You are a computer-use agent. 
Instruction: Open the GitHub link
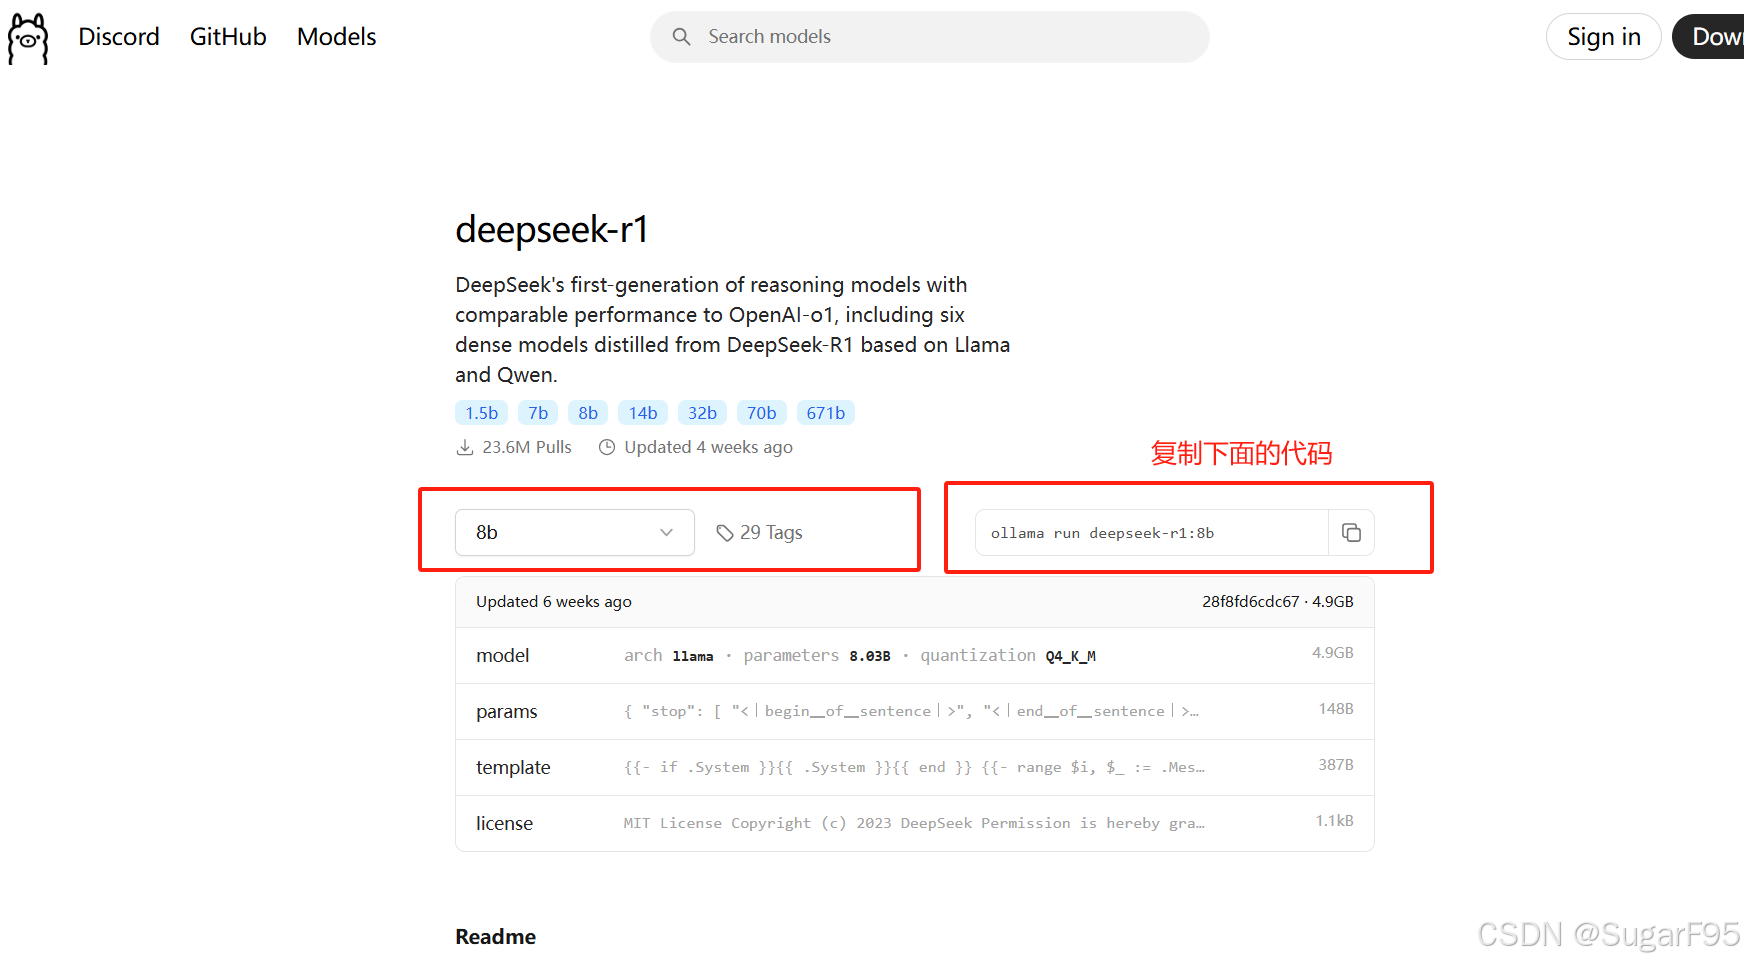[228, 37]
